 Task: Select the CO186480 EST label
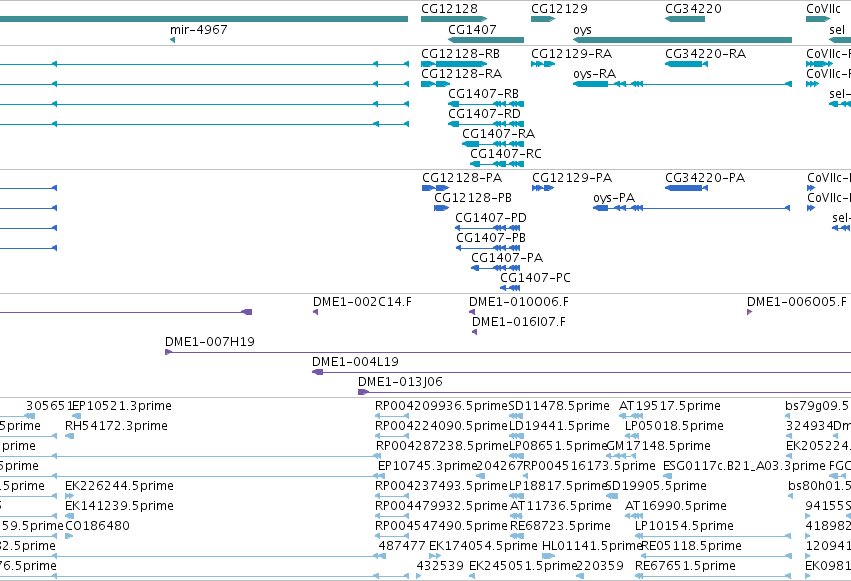pos(97,526)
